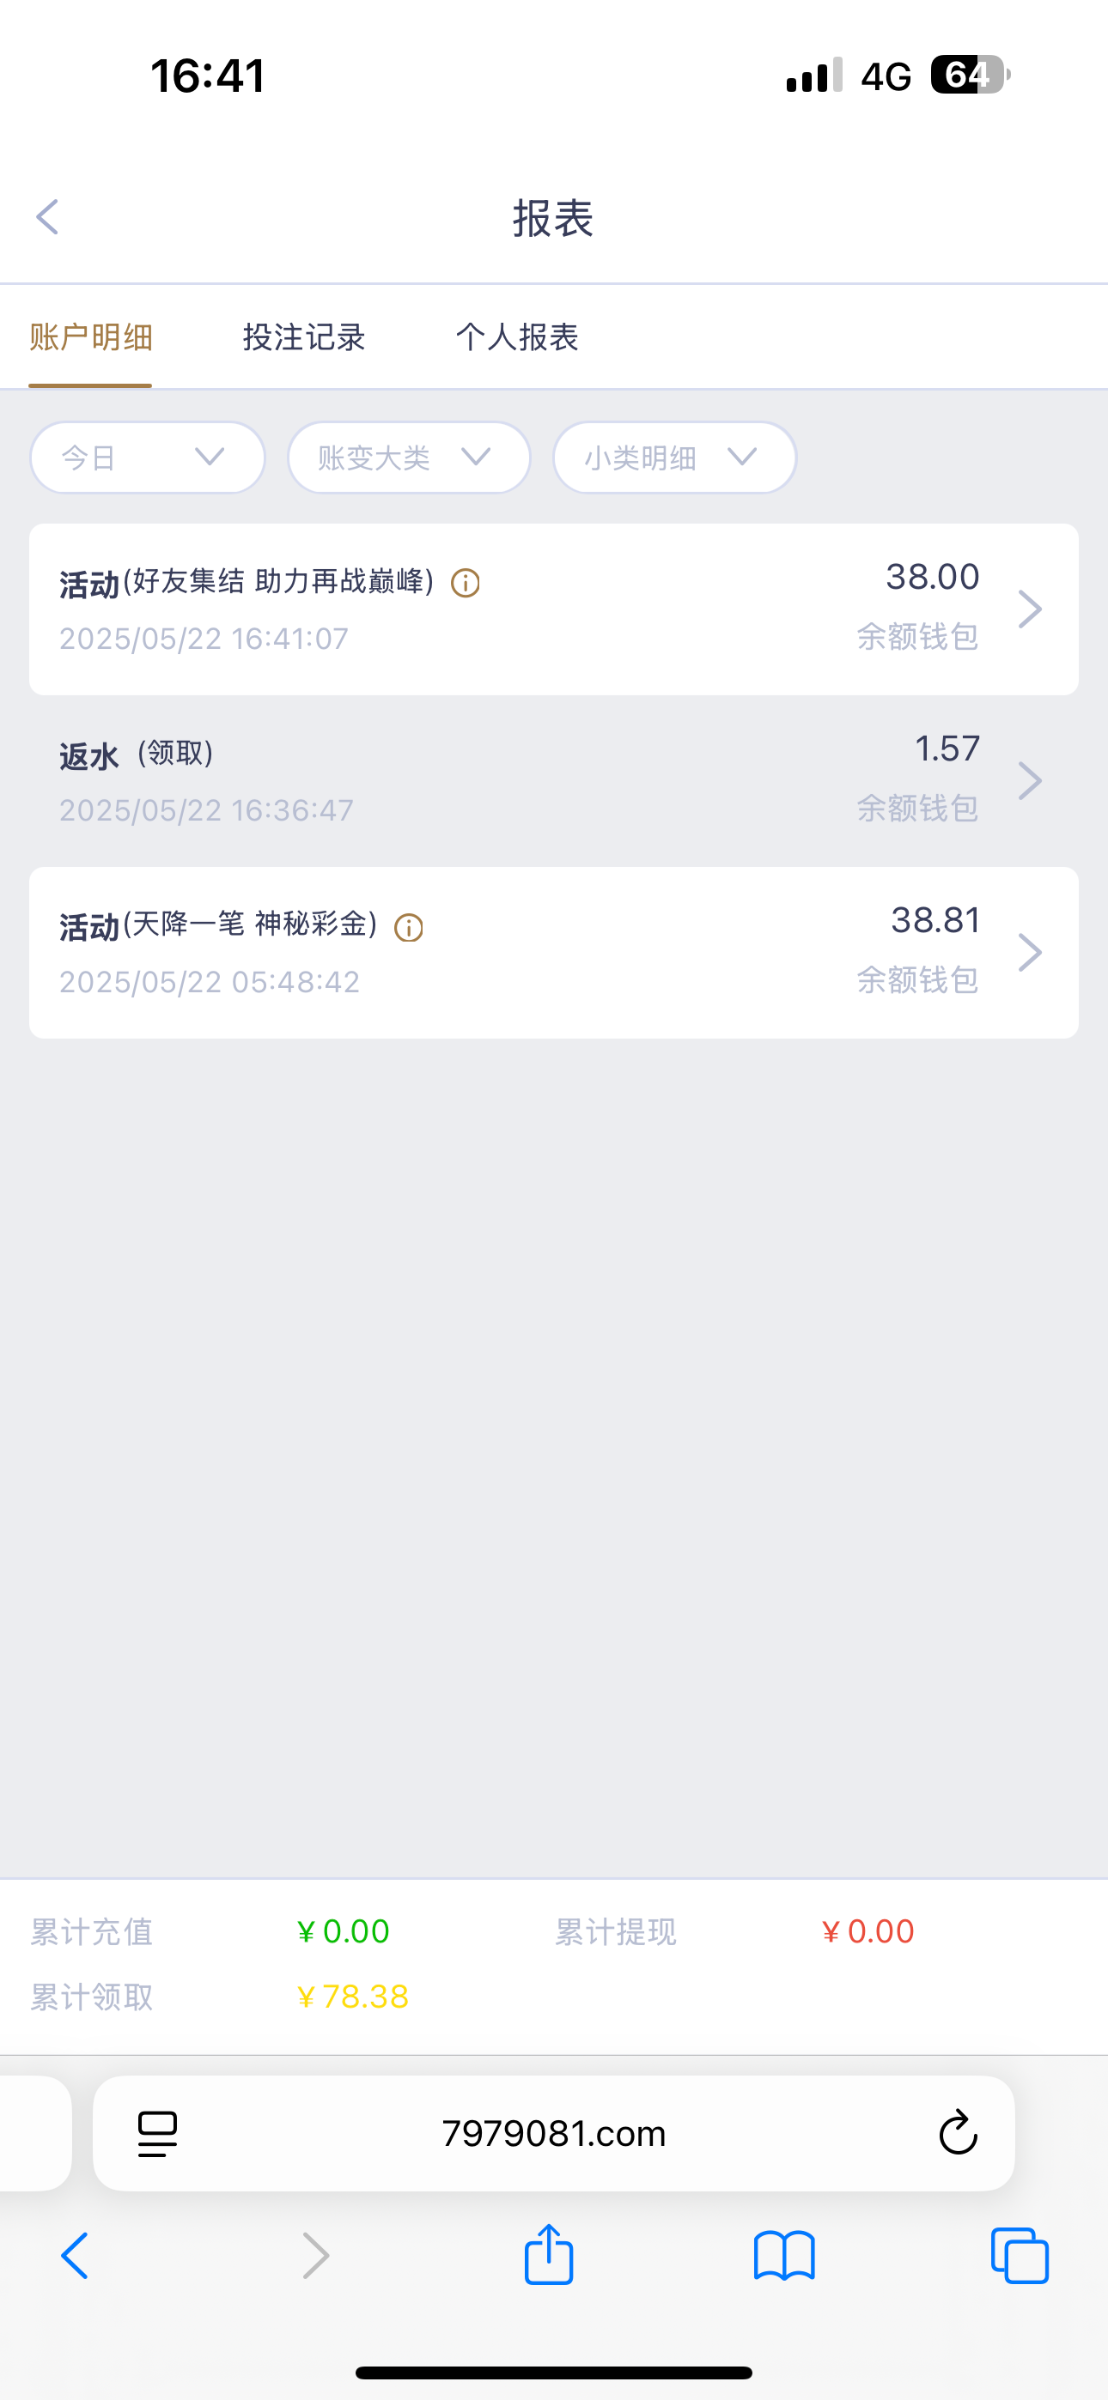Image resolution: width=1108 pixels, height=2400 pixels.
Task: Open Safari bookmarks book icon
Action: (784, 2255)
